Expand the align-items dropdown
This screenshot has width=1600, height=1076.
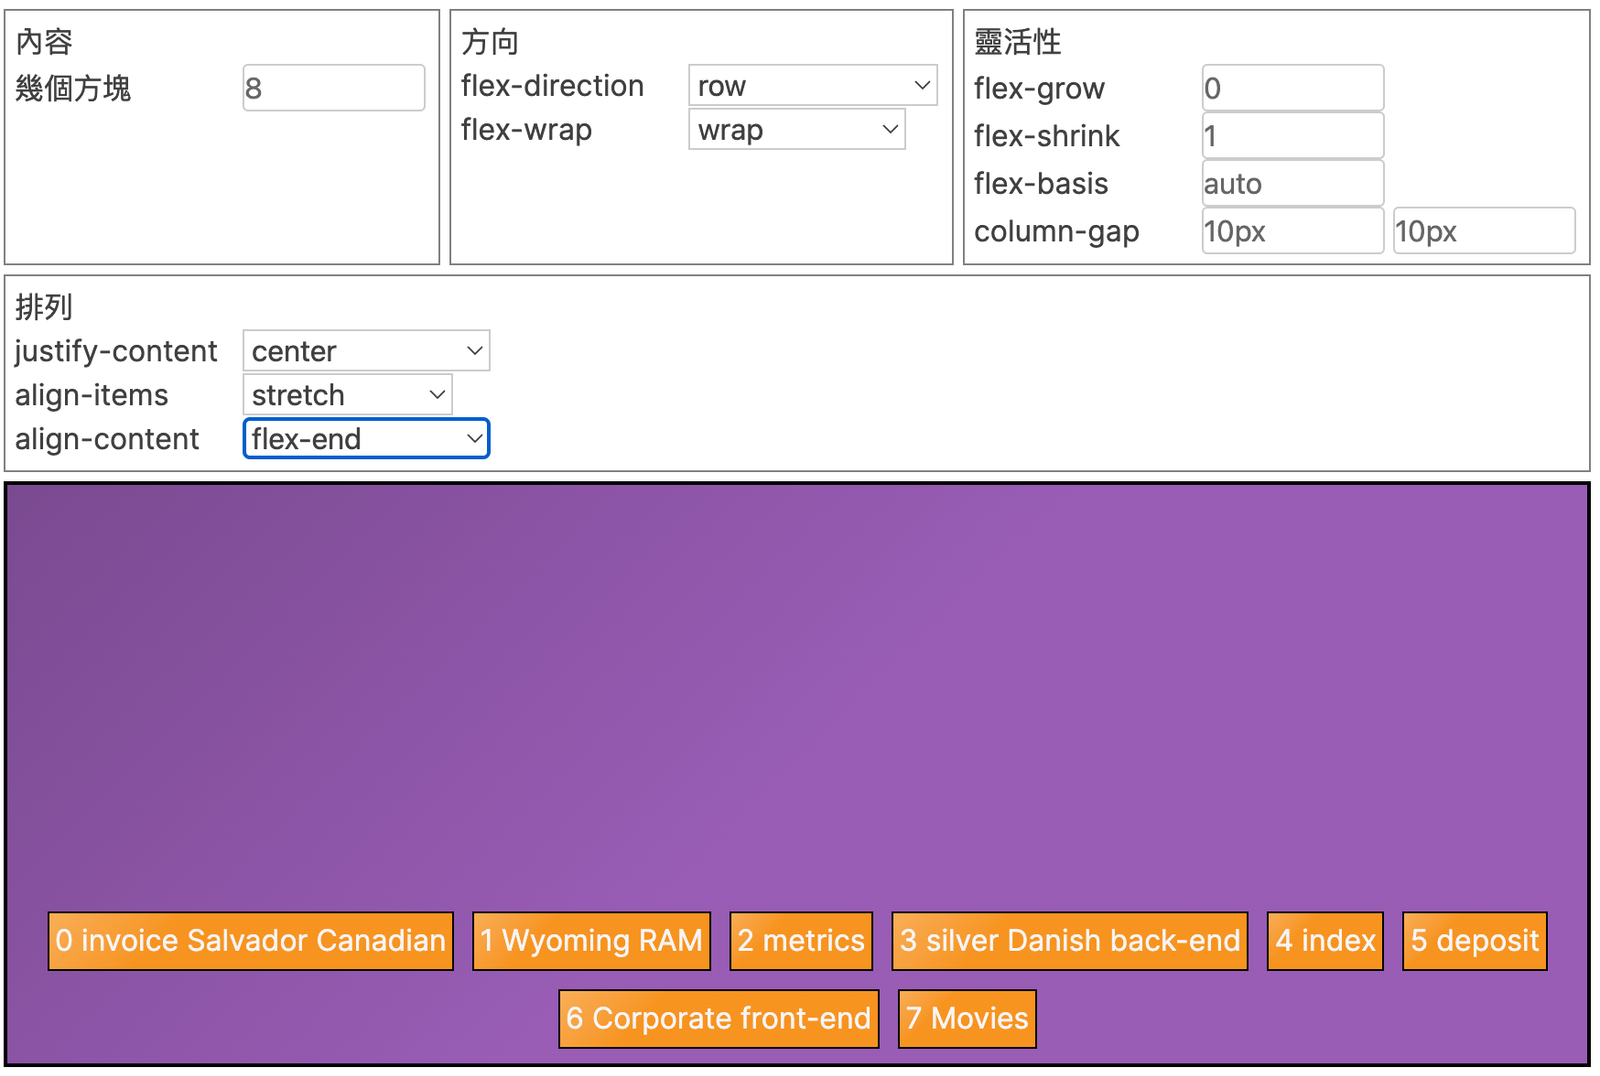(347, 395)
